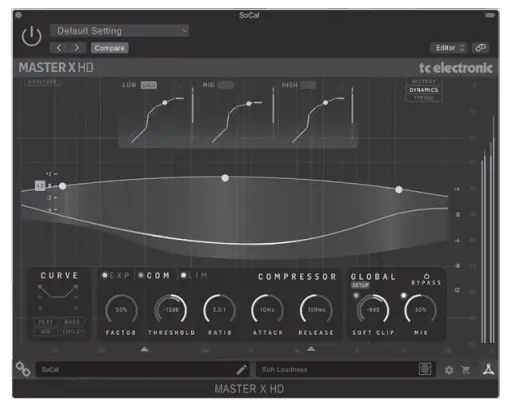517x416 pixels.
Task: Click the Compare button
Action: pos(109,48)
